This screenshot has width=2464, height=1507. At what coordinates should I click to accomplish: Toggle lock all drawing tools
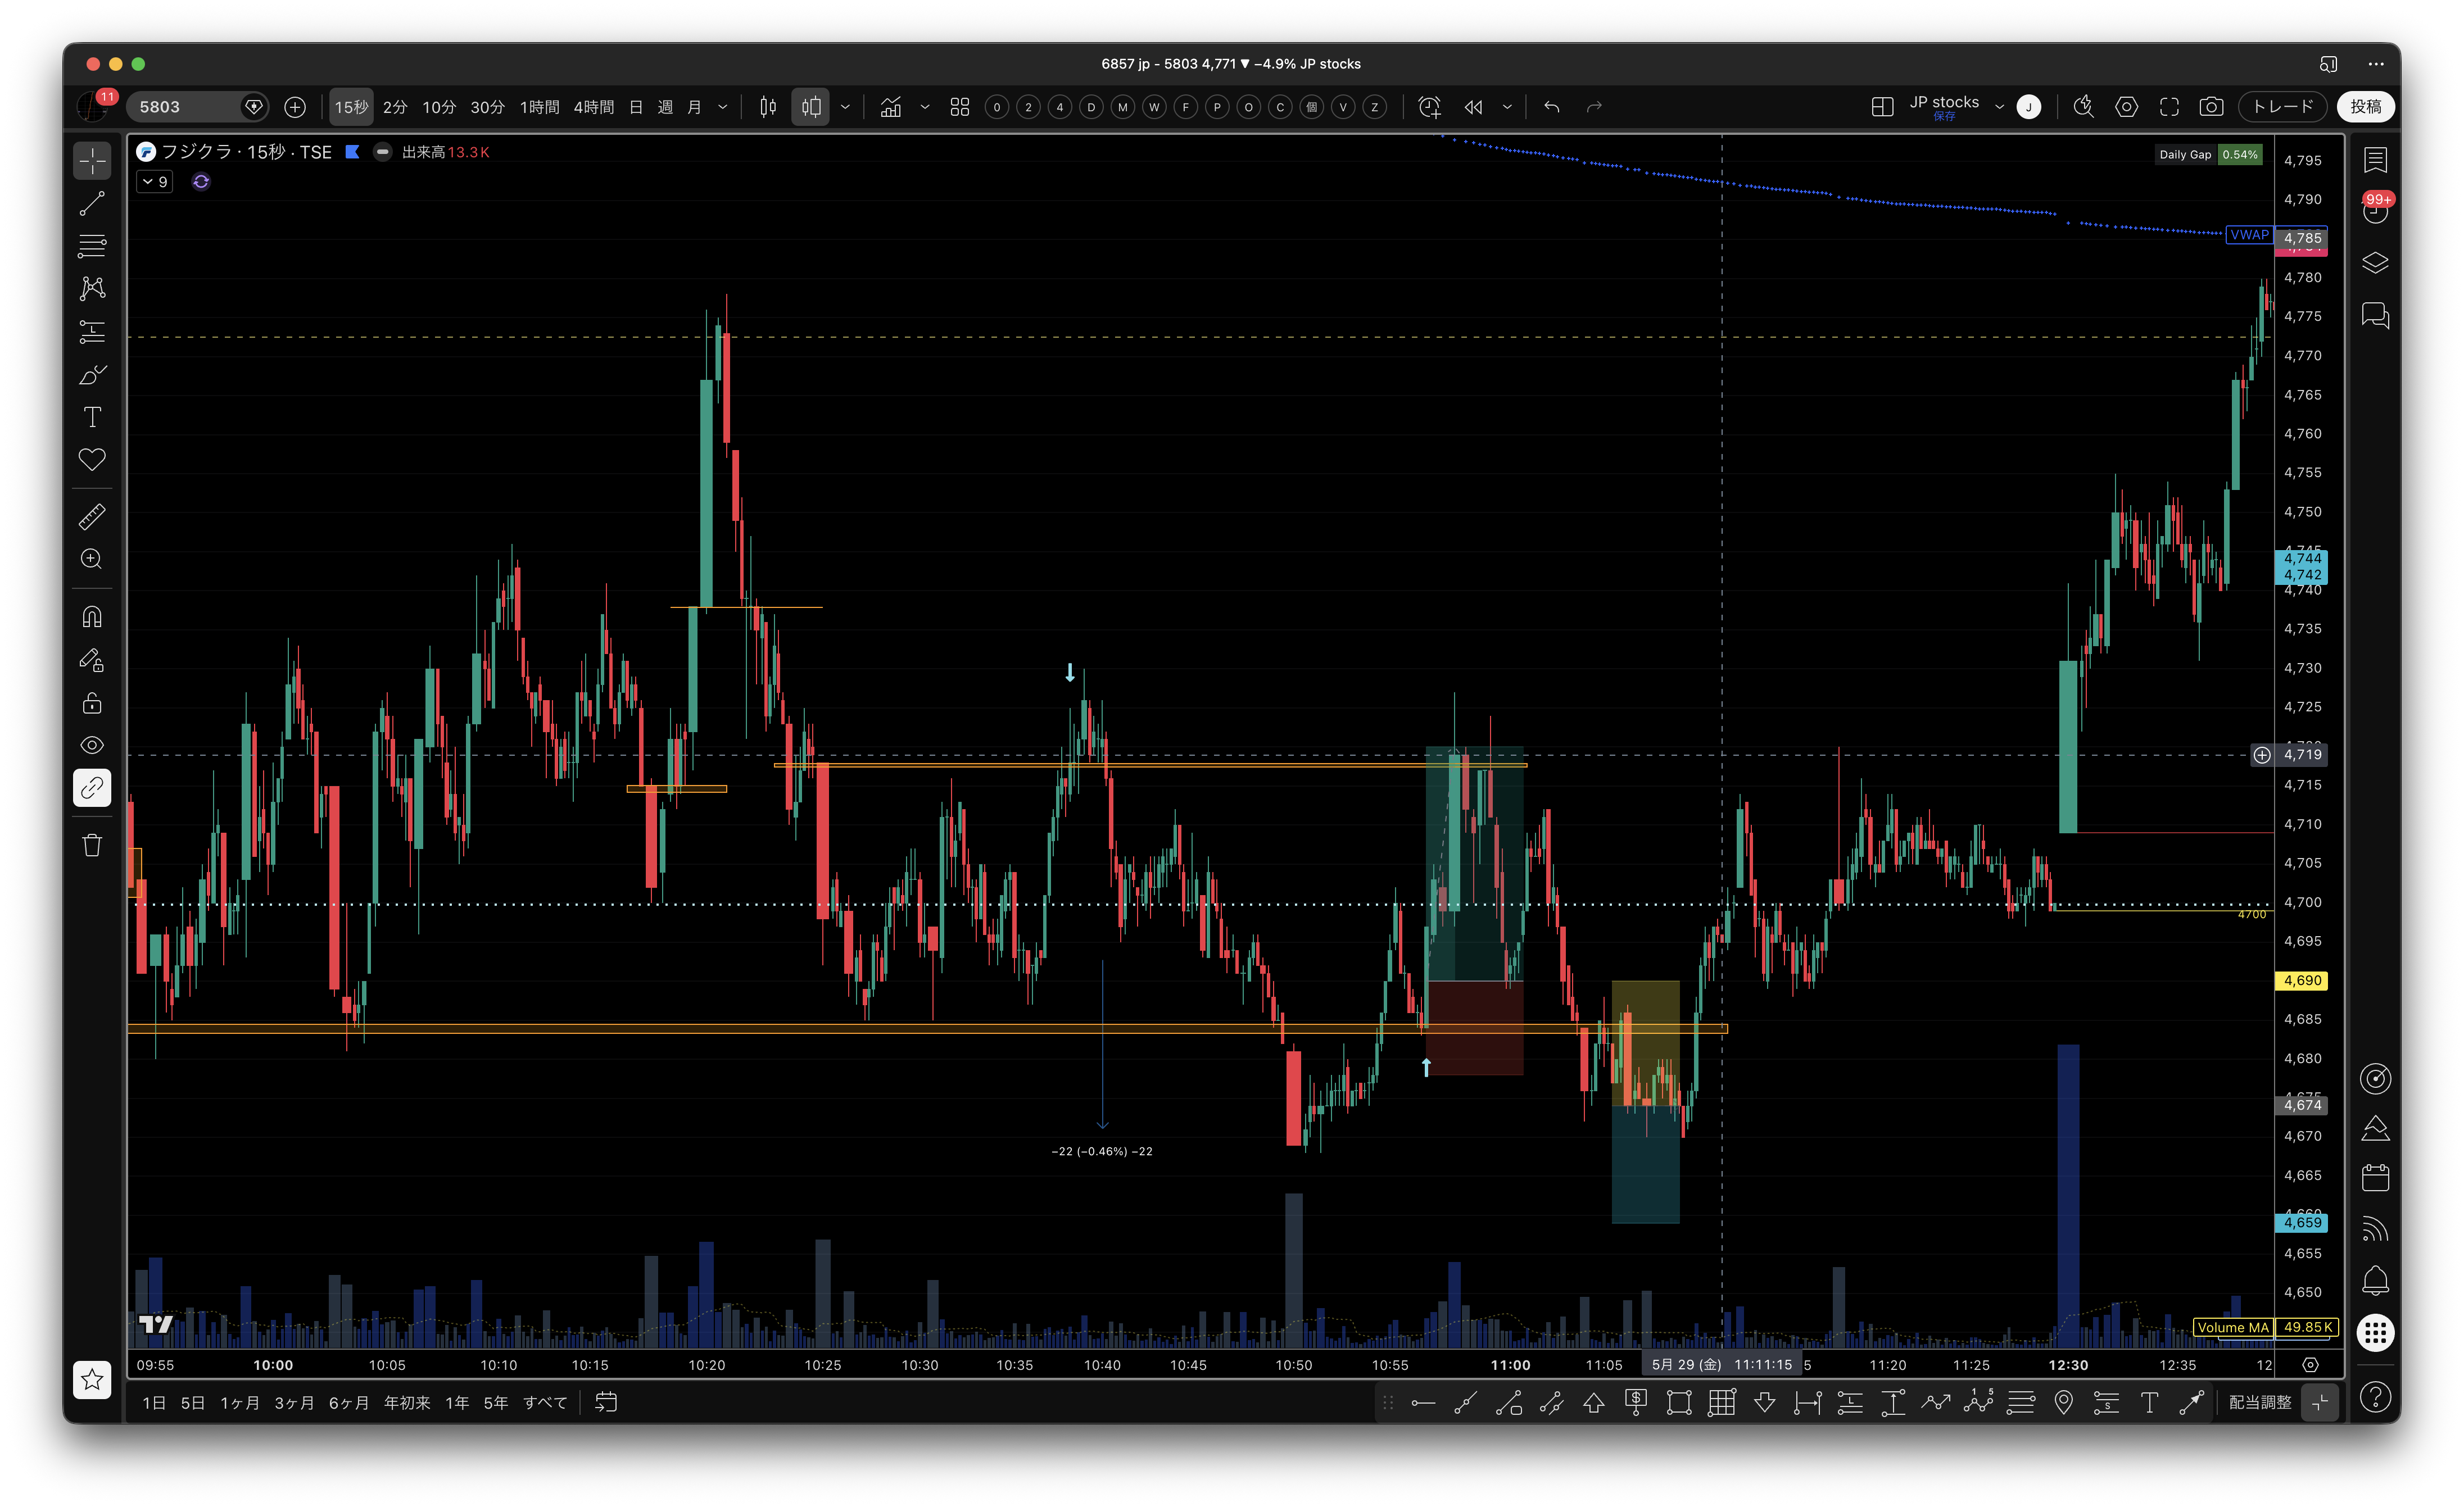pos(92,703)
